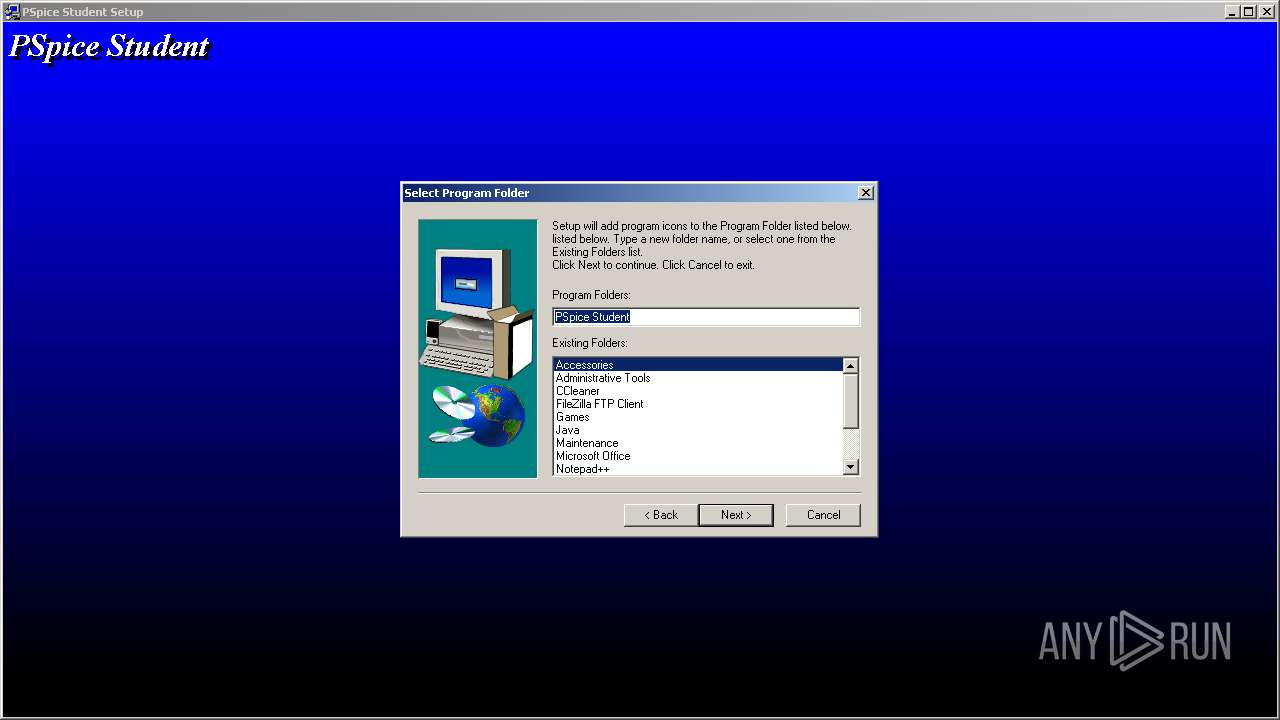Close the Select Program Folder dialog
The height and width of the screenshot is (720, 1280).
click(866, 193)
